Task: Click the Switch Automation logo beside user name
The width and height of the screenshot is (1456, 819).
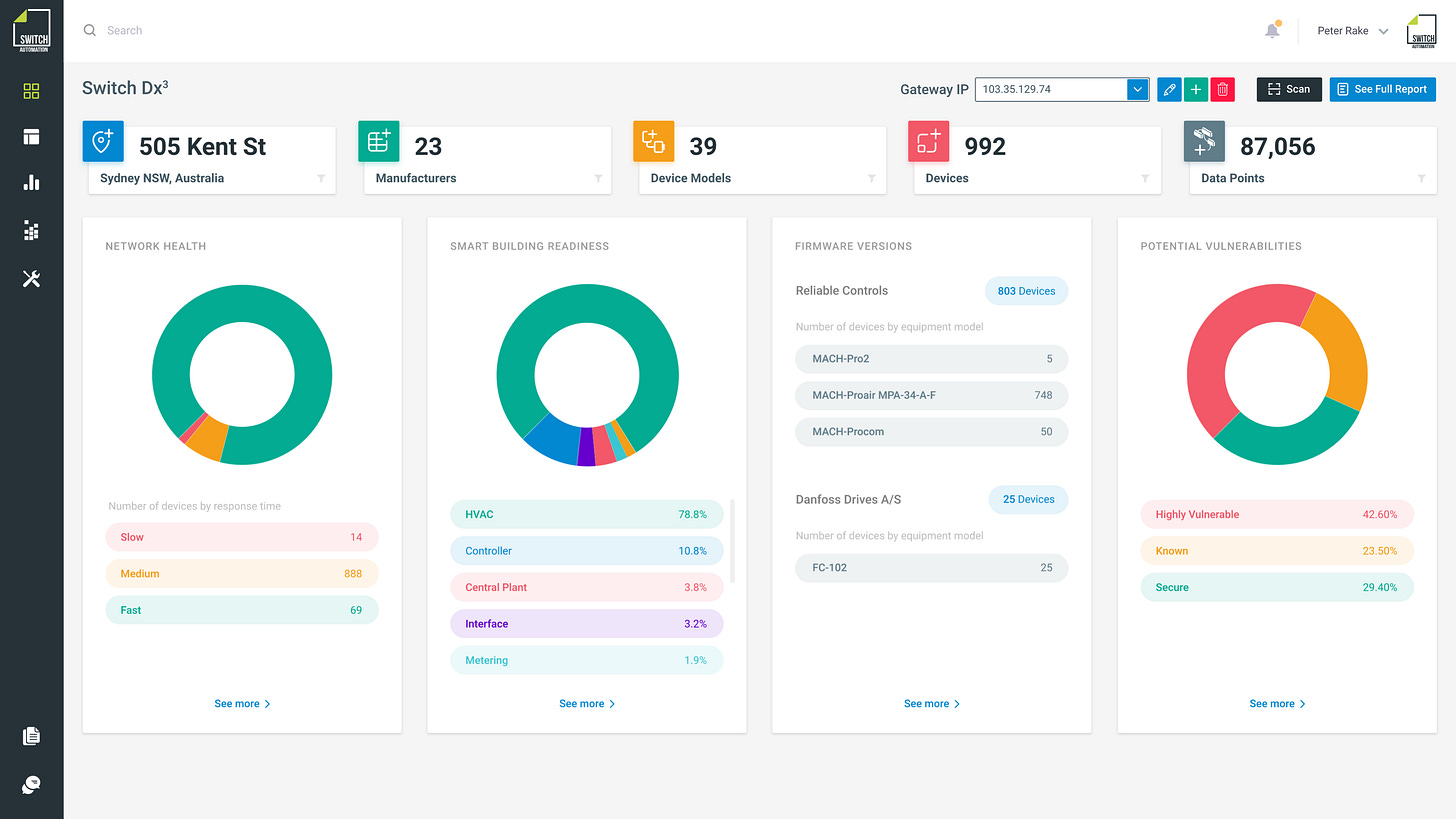Action: [1421, 30]
